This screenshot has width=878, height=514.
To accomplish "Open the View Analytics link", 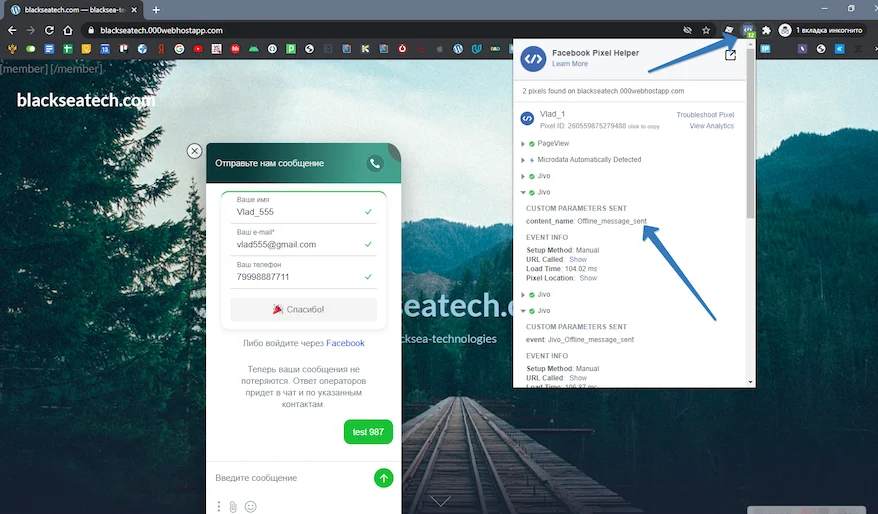I will (712, 126).
